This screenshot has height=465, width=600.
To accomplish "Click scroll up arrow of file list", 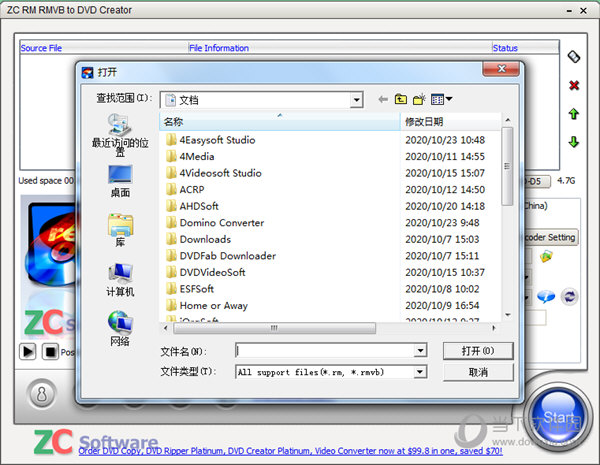I will pos(507,120).
